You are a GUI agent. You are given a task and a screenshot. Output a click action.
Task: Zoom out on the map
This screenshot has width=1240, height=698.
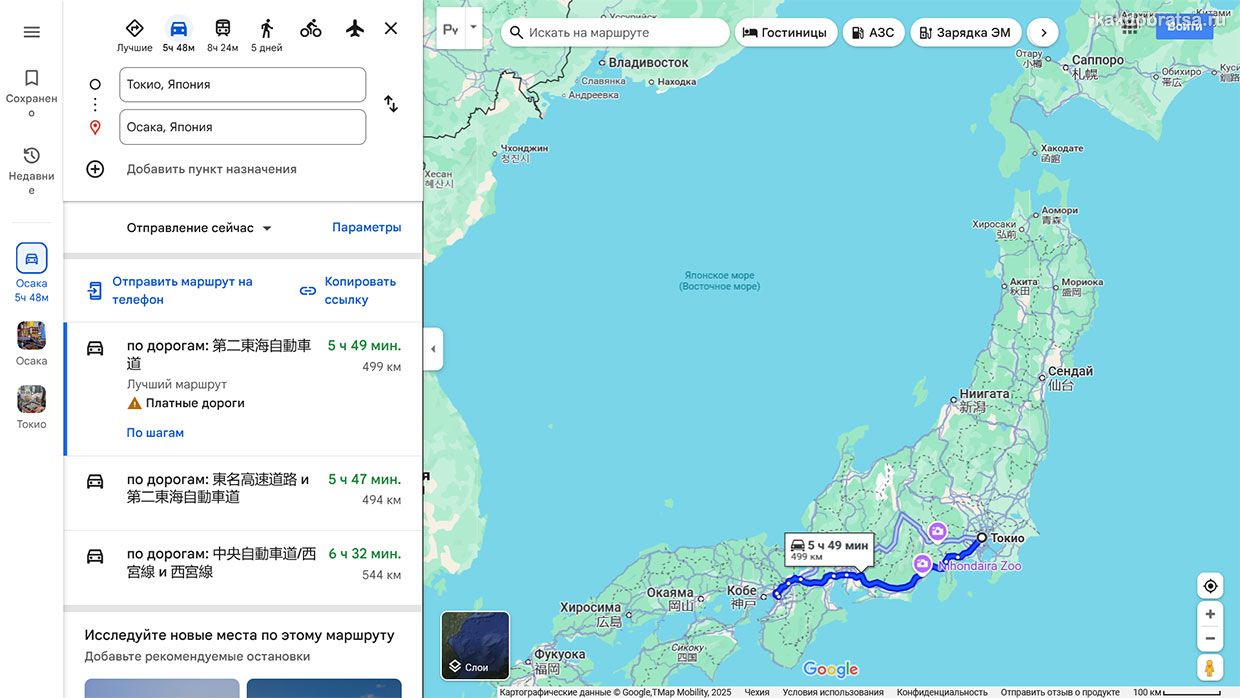click(1210, 638)
